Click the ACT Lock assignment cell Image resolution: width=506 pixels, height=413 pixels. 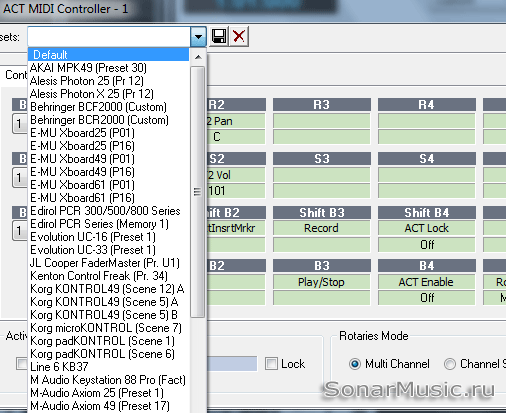[x=427, y=228]
